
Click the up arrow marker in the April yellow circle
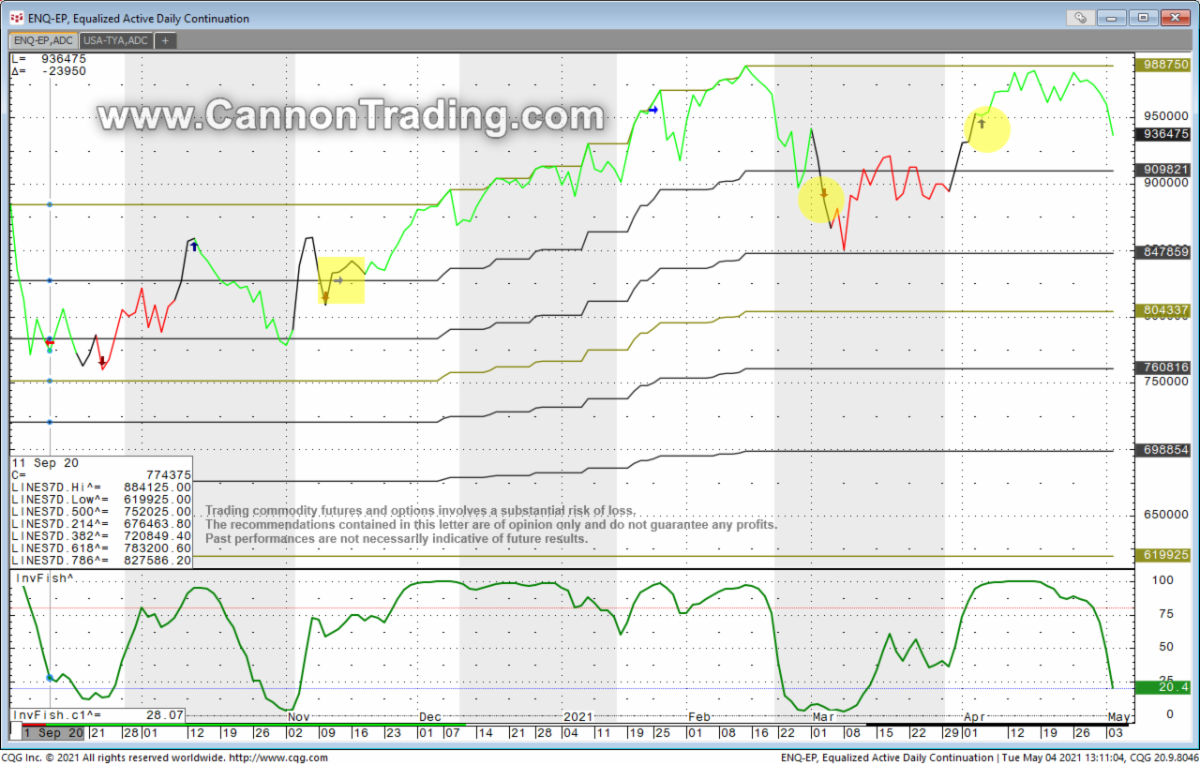pyautogui.click(x=982, y=123)
